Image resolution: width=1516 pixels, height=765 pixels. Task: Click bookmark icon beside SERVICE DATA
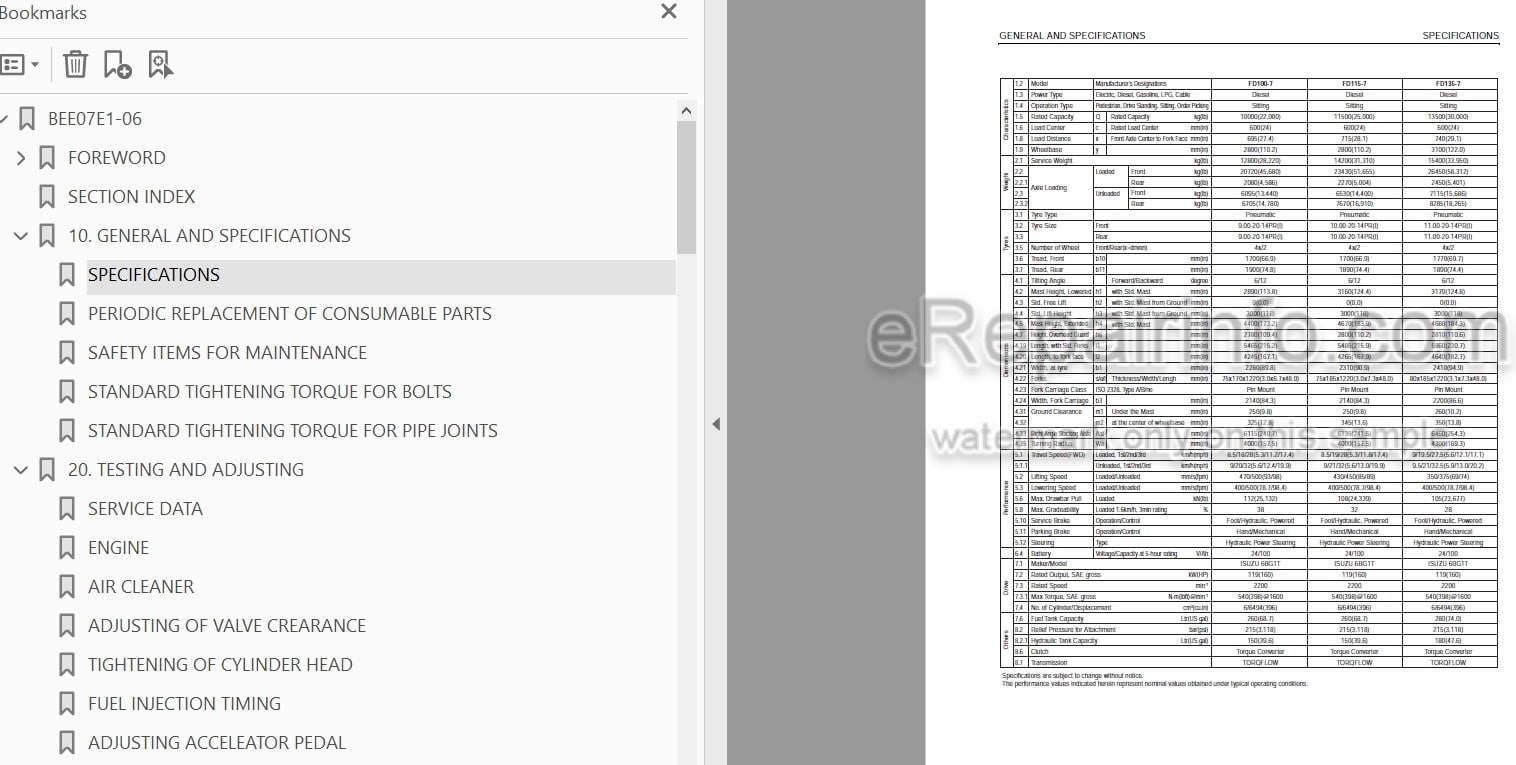pos(66,509)
